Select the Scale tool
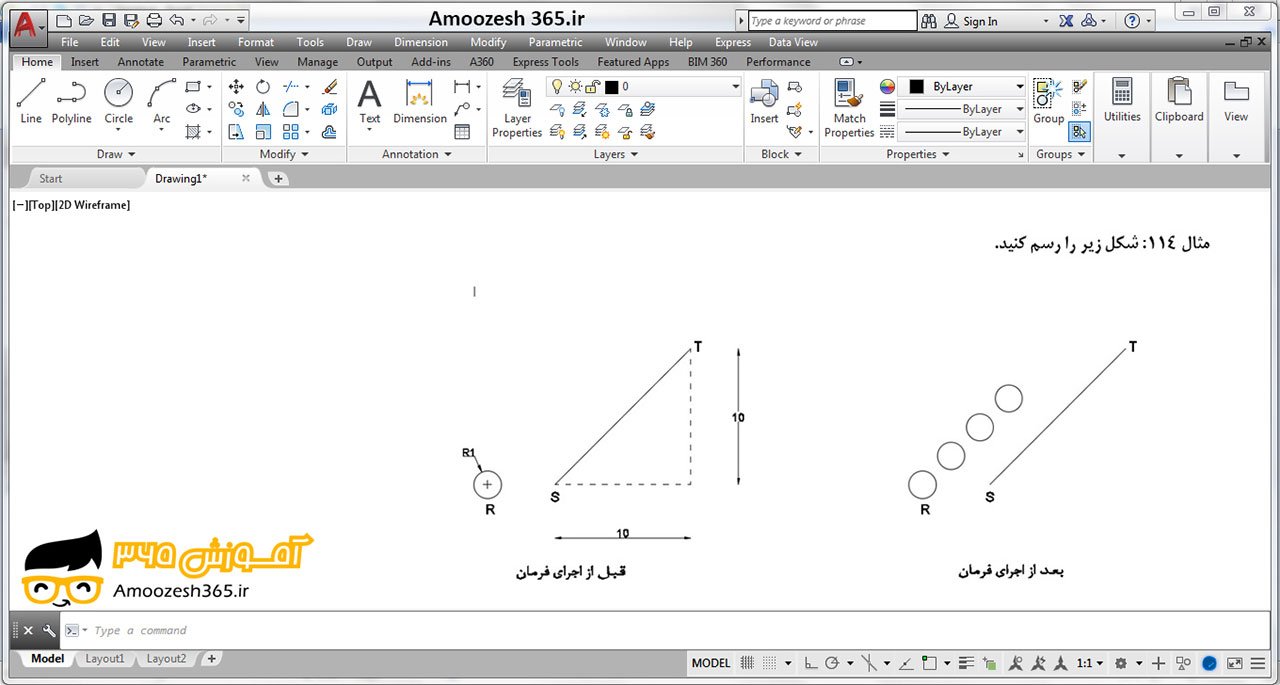 pyautogui.click(x=263, y=131)
